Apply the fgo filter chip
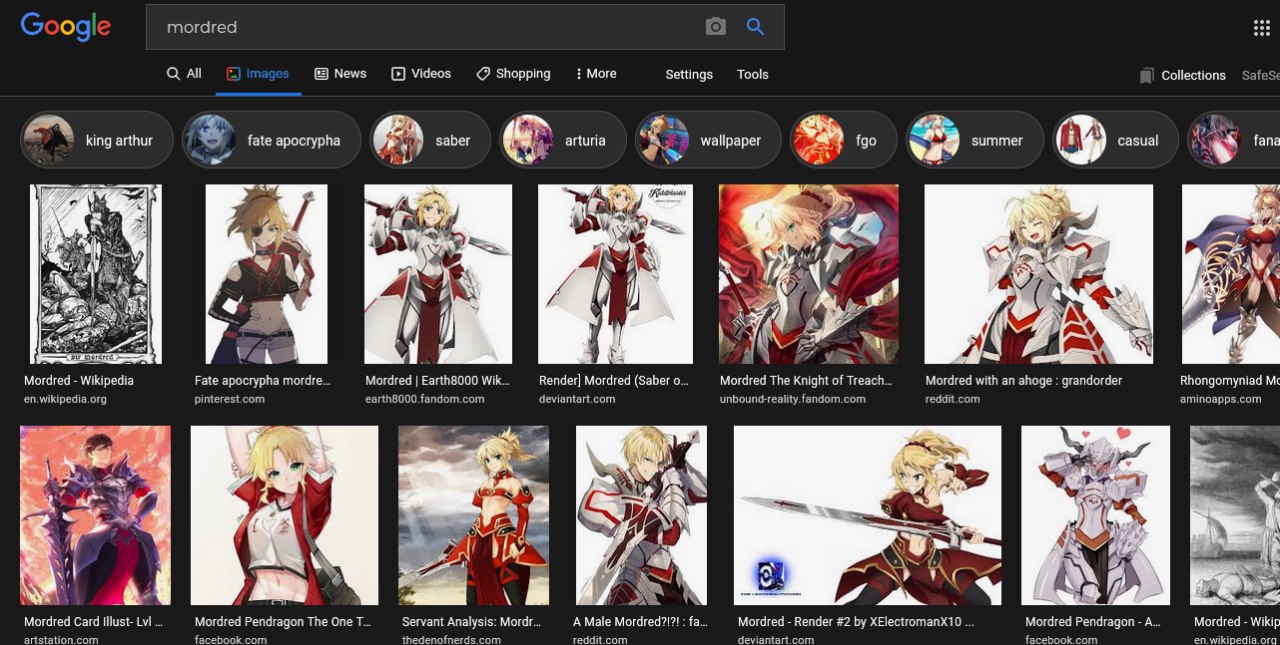This screenshot has width=1280, height=645. point(844,140)
